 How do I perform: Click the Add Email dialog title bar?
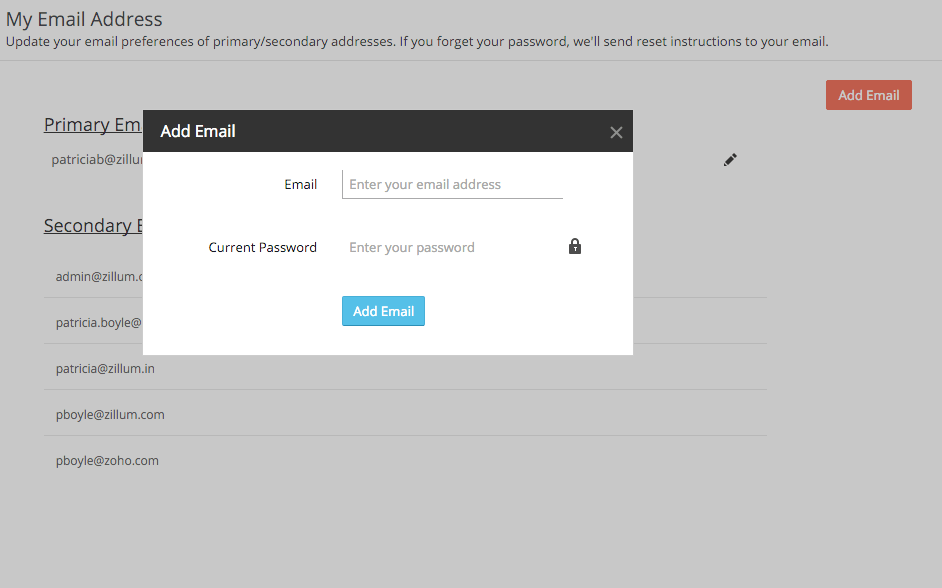coord(380,131)
